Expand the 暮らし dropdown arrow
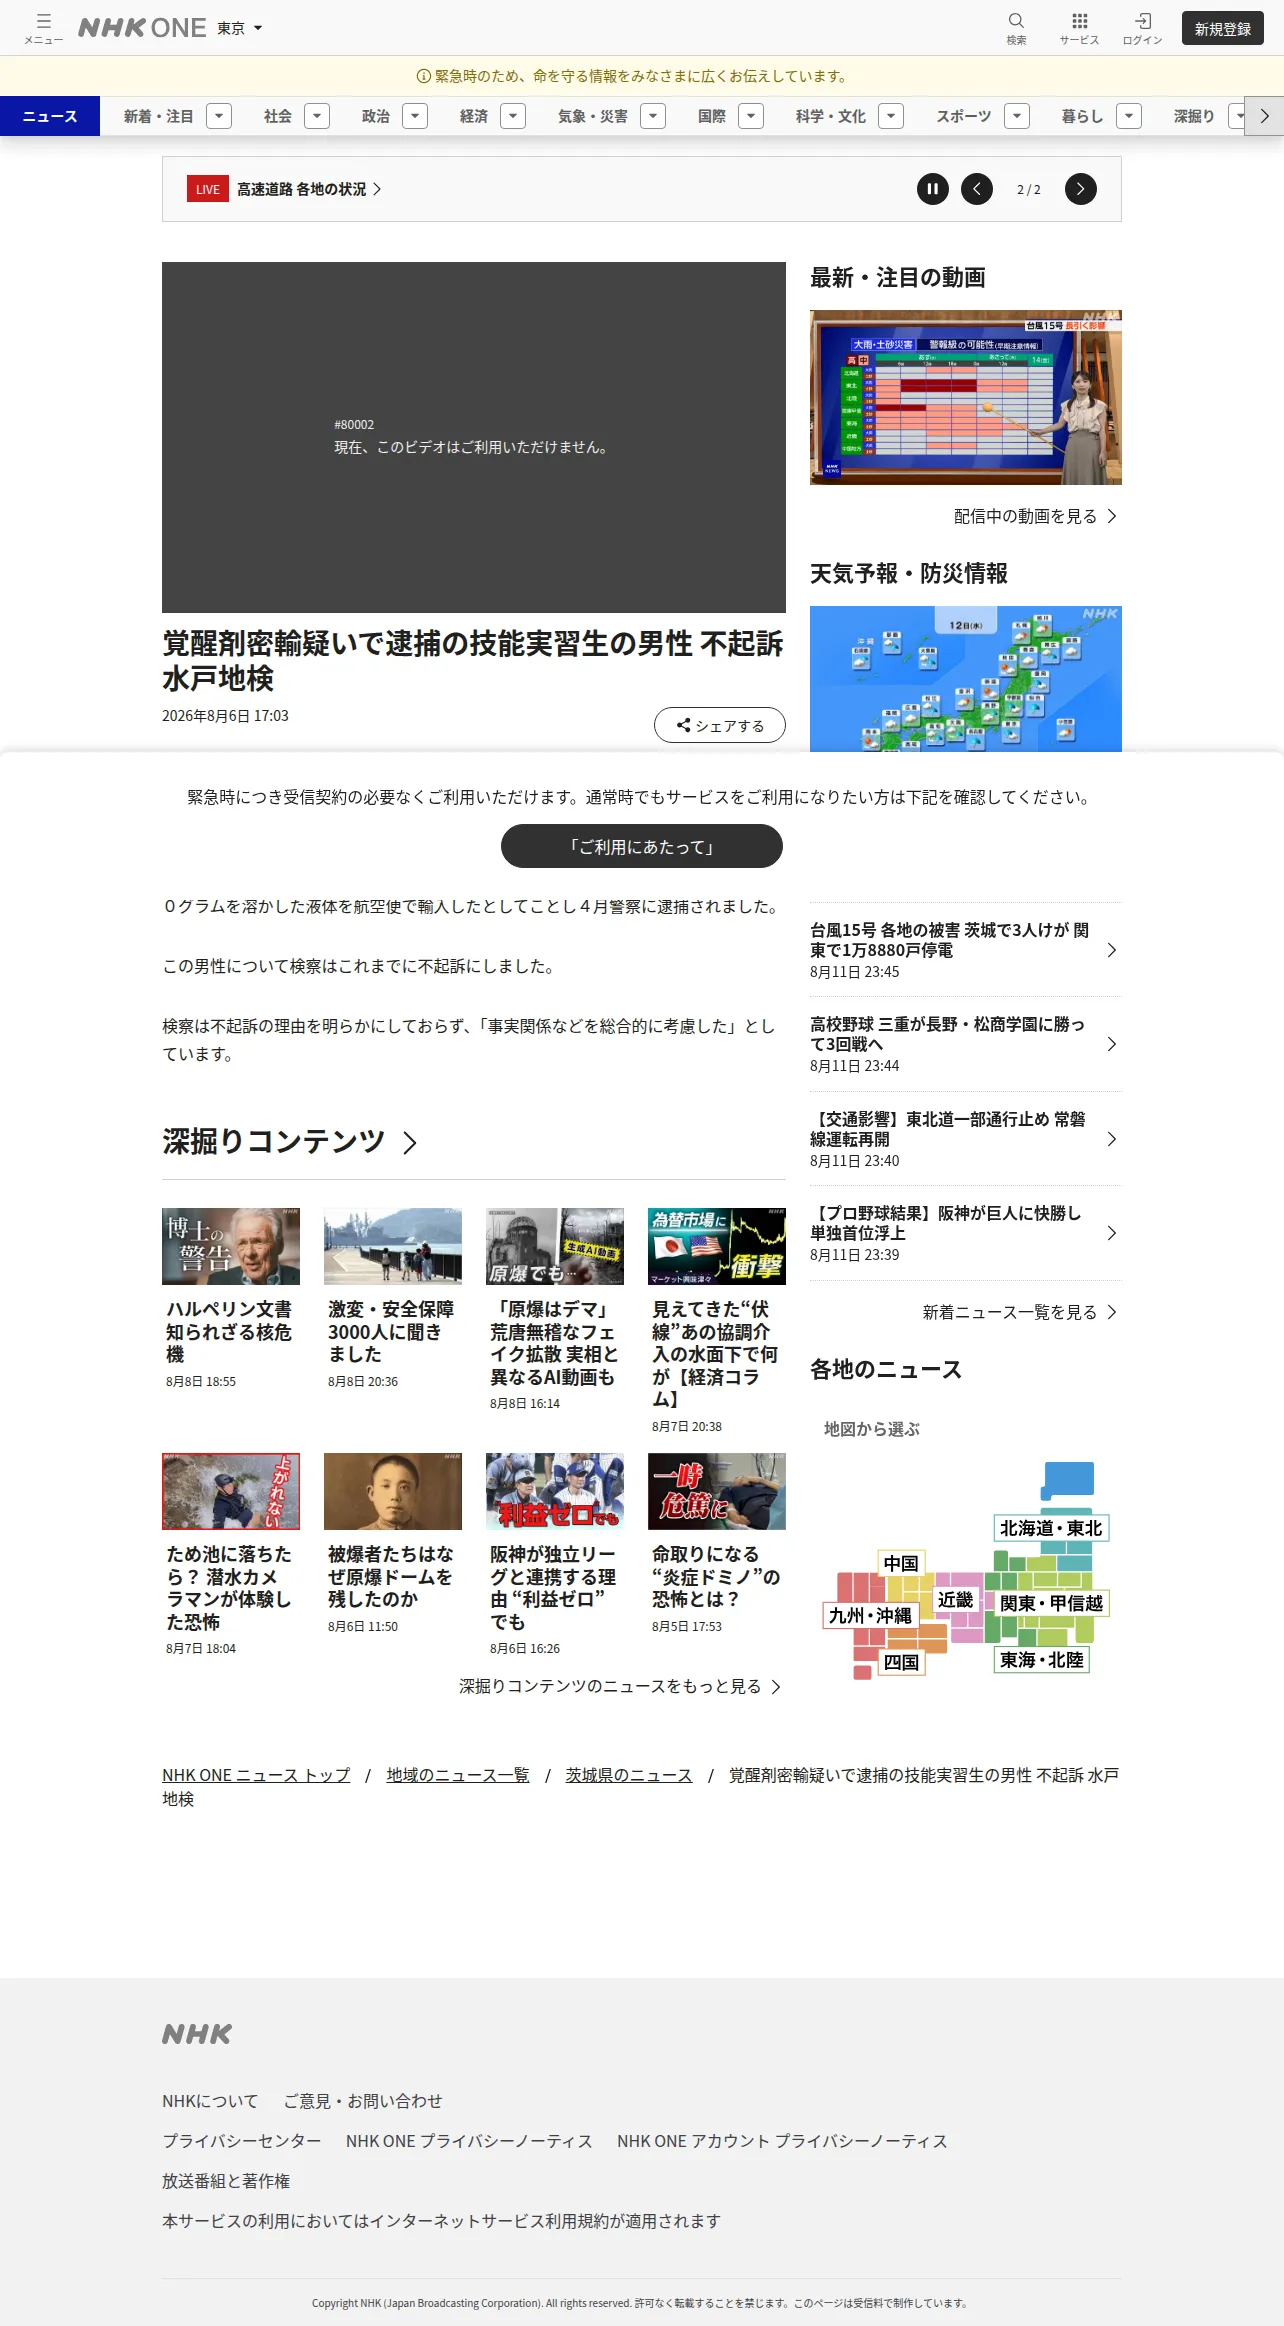Image resolution: width=1284 pixels, height=2326 pixels. coord(1129,116)
